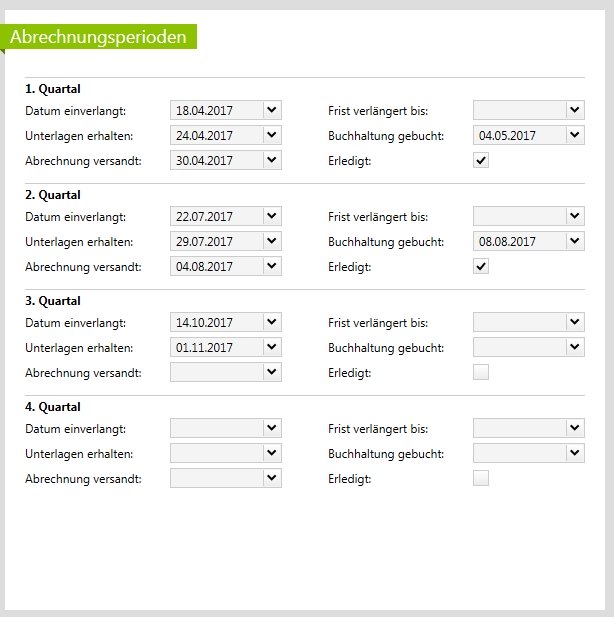Expand 3. Quartal Frist verlängert bis dropdown
The image size is (614, 617).
tap(575, 321)
